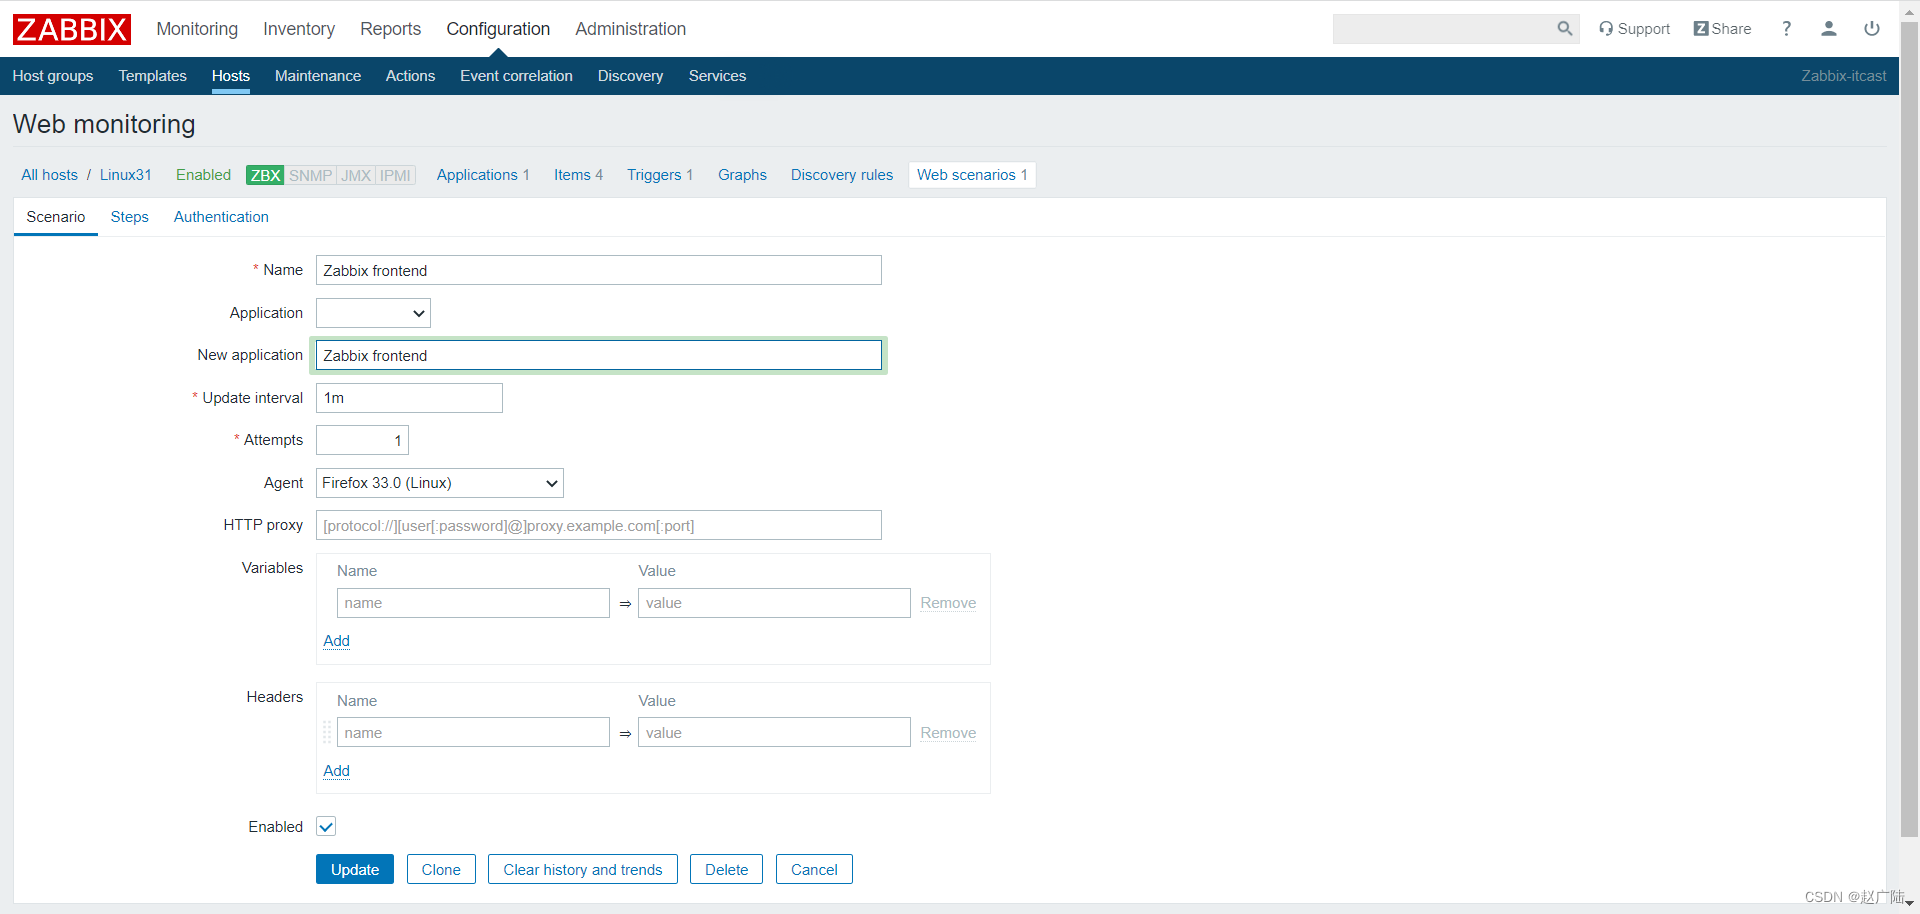Open Items 4 link
Image resolution: width=1920 pixels, height=914 pixels.
[578, 175]
